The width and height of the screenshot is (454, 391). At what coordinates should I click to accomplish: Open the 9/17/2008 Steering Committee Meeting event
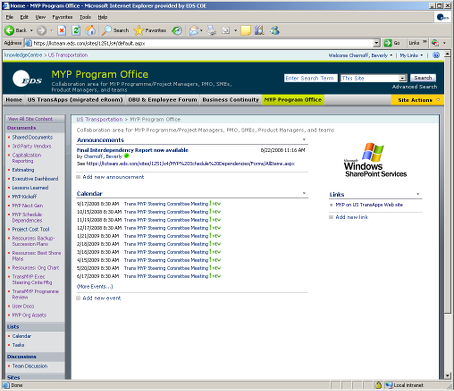166,204
